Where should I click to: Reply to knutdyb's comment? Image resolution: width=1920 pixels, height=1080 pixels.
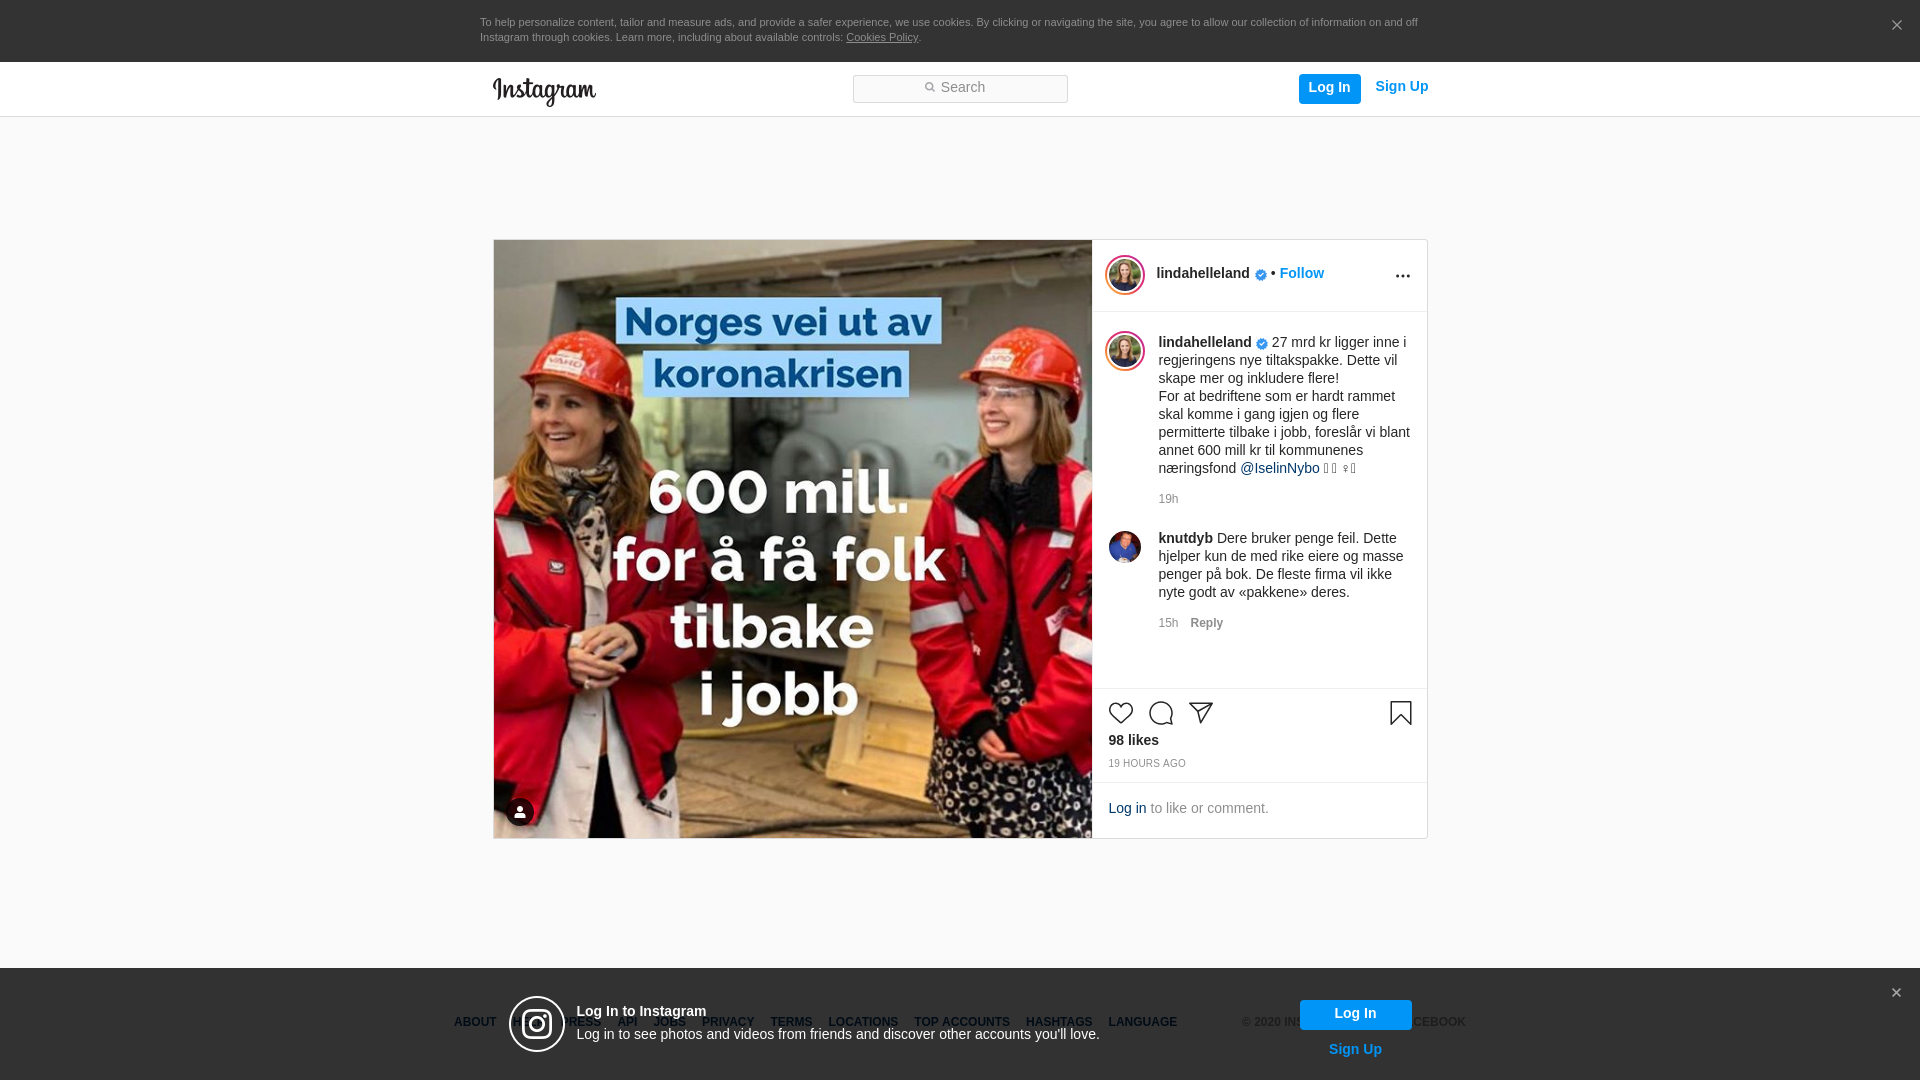[1206, 623]
